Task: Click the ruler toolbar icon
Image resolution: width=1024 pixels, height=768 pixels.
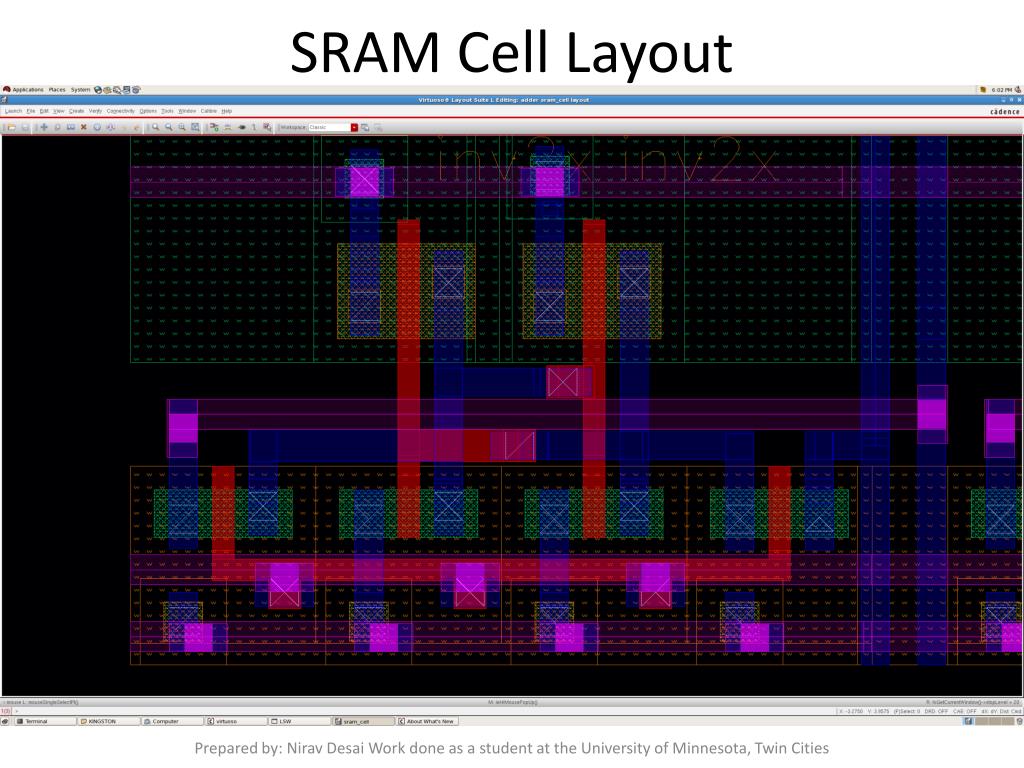Action: pos(227,127)
